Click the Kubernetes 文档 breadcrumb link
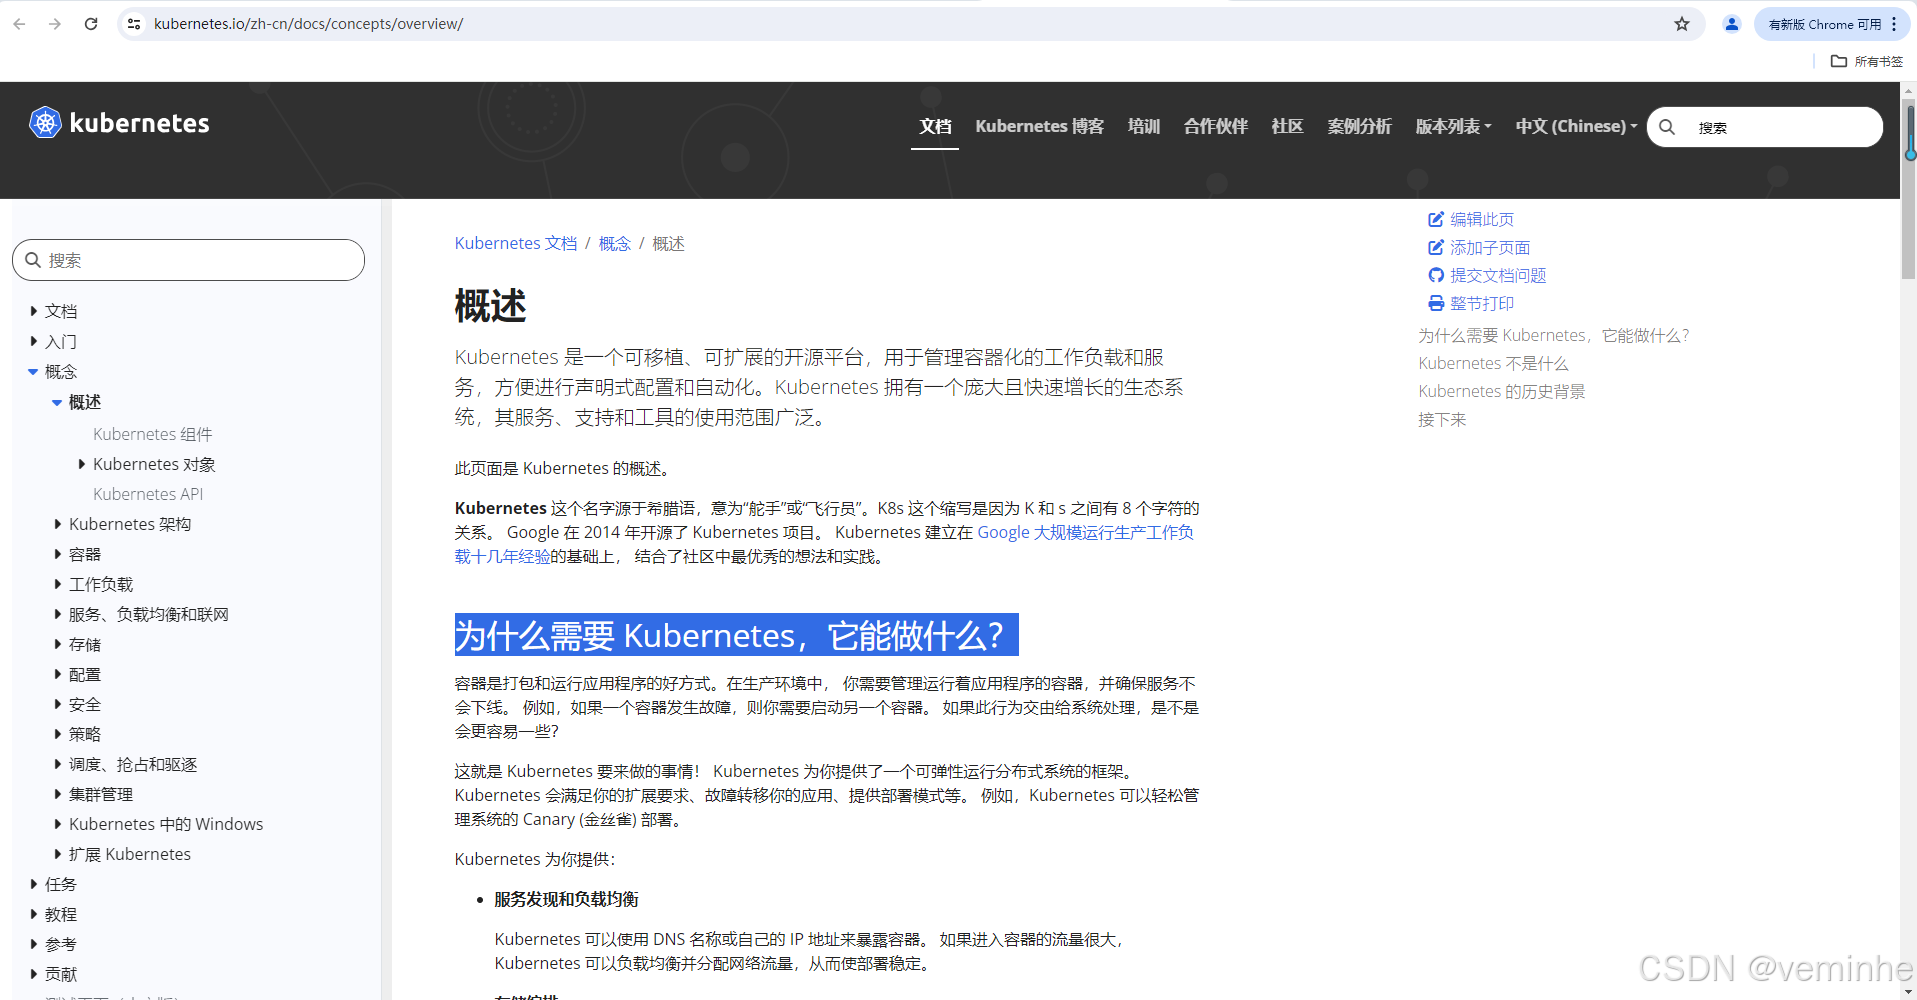The width and height of the screenshot is (1917, 1000). point(516,243)
